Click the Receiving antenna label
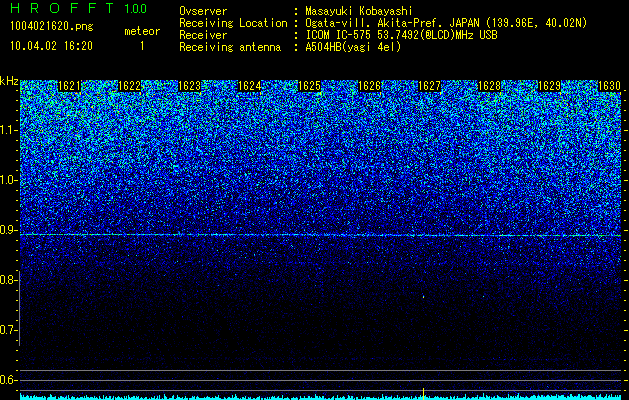 pyautogui.click(x=230, y=47)
